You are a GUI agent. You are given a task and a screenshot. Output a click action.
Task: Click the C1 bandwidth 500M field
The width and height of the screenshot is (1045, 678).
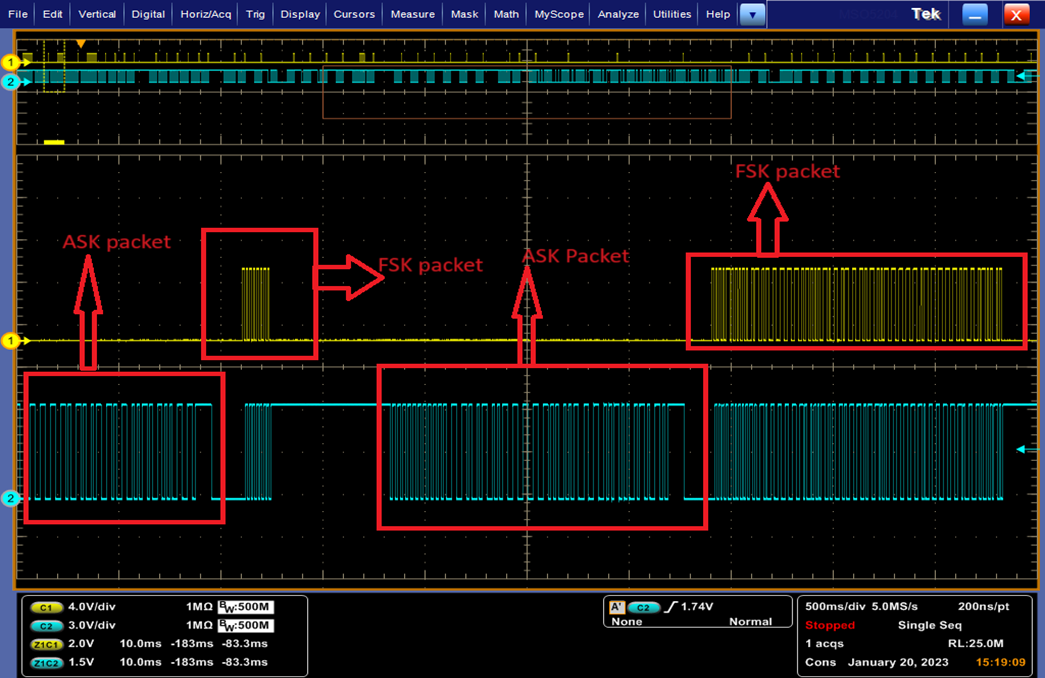click(x=247, y=607)
